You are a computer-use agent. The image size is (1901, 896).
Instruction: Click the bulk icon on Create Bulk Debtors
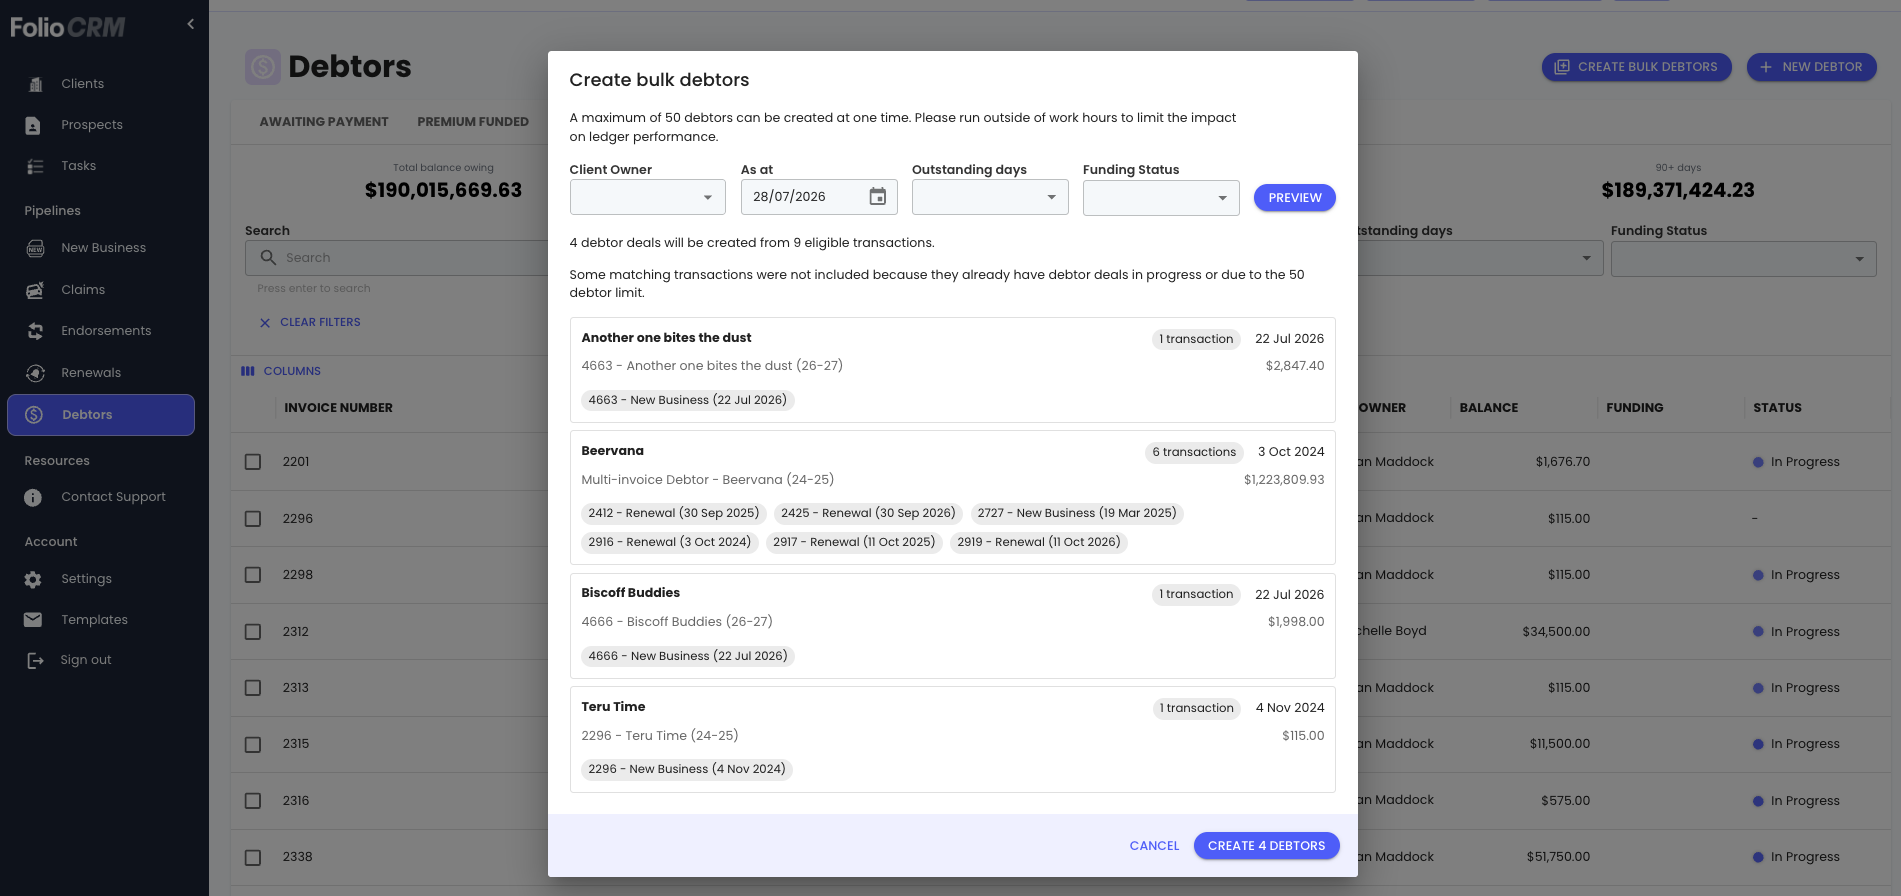[1562, 67]
